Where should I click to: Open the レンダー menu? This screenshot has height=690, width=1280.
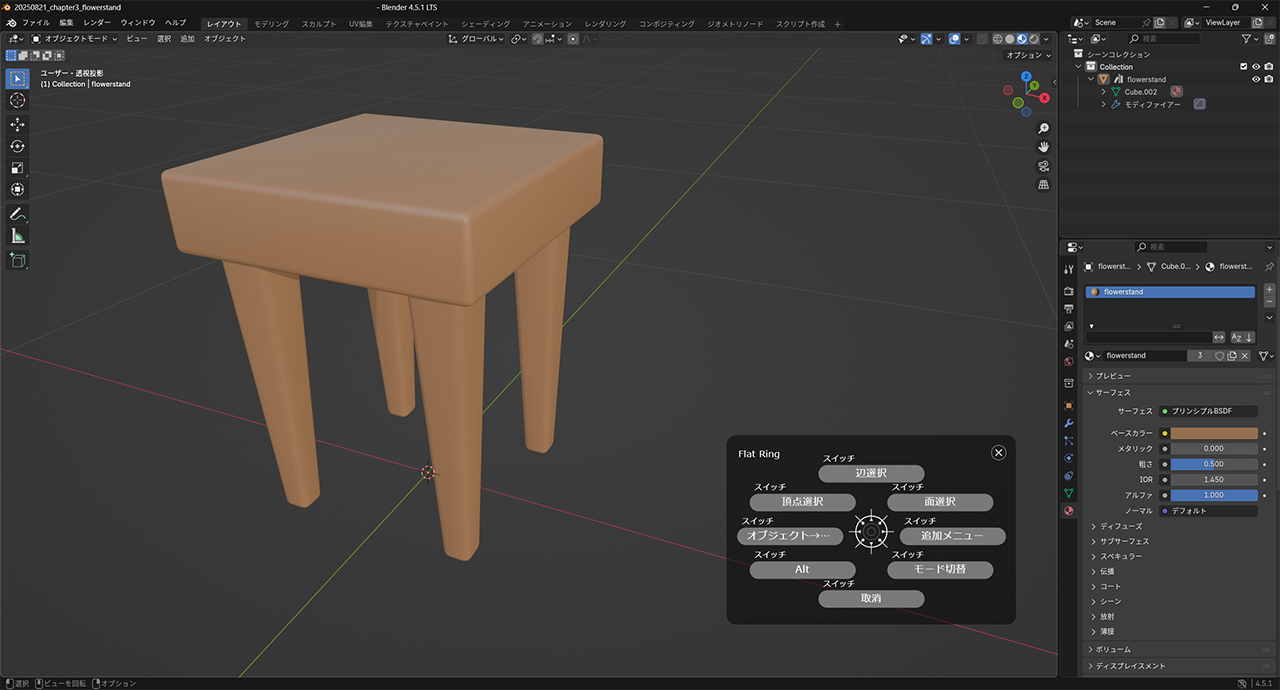[97, 23]
